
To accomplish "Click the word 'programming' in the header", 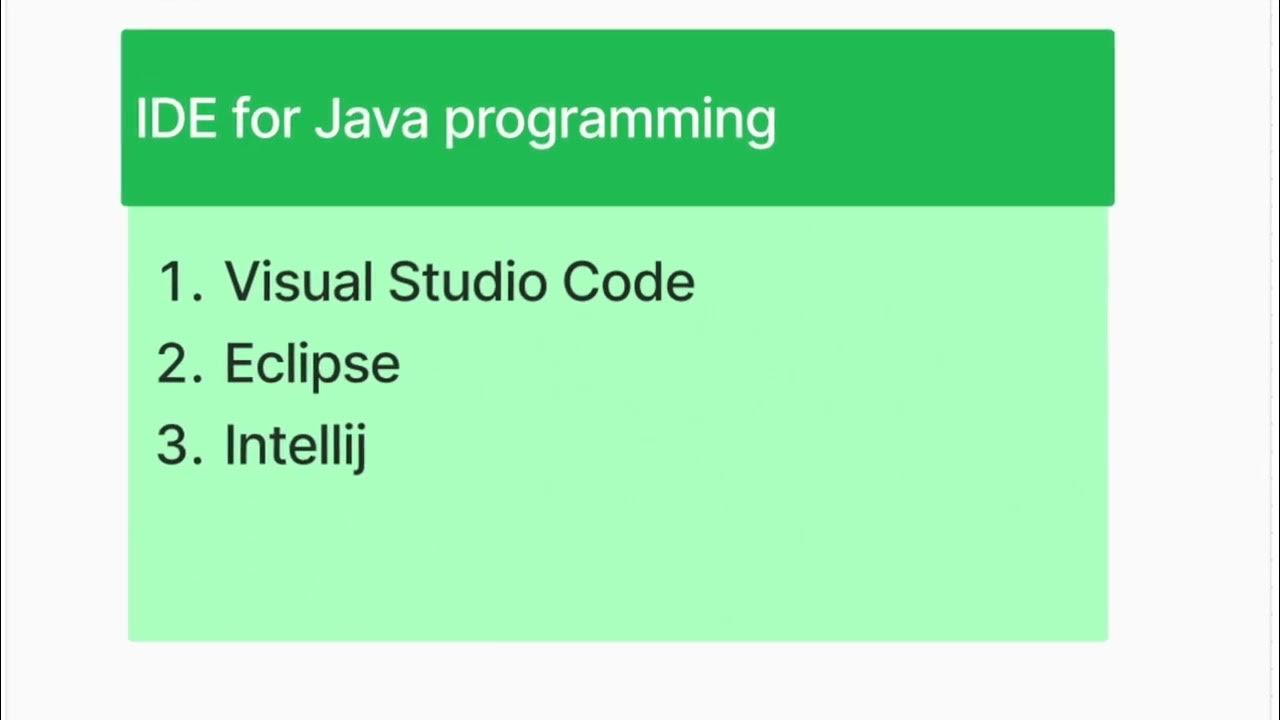I will click(610, 123).
